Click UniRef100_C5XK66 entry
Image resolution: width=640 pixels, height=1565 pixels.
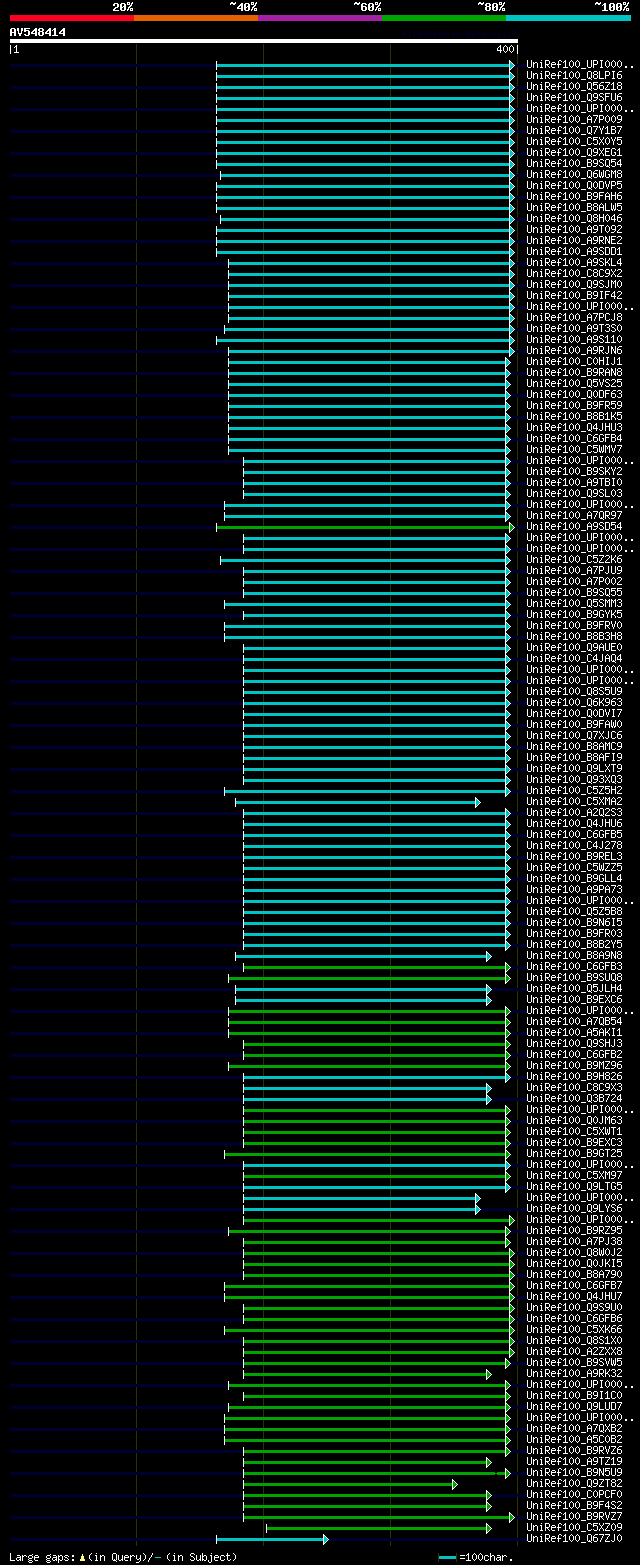point(574,1329)
